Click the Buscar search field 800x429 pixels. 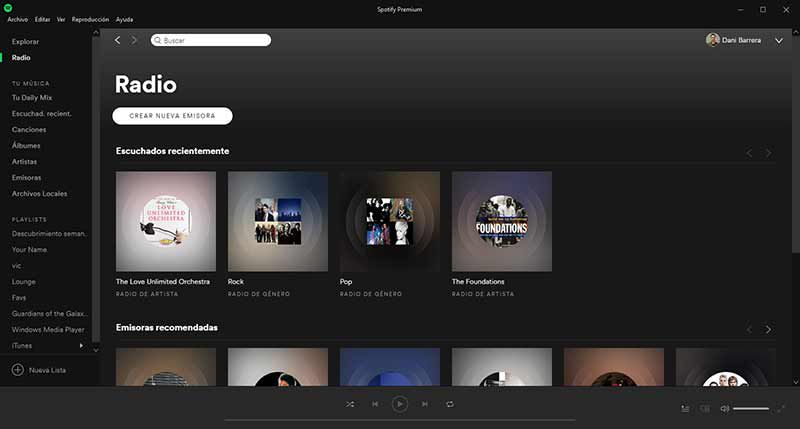[211, 40]
